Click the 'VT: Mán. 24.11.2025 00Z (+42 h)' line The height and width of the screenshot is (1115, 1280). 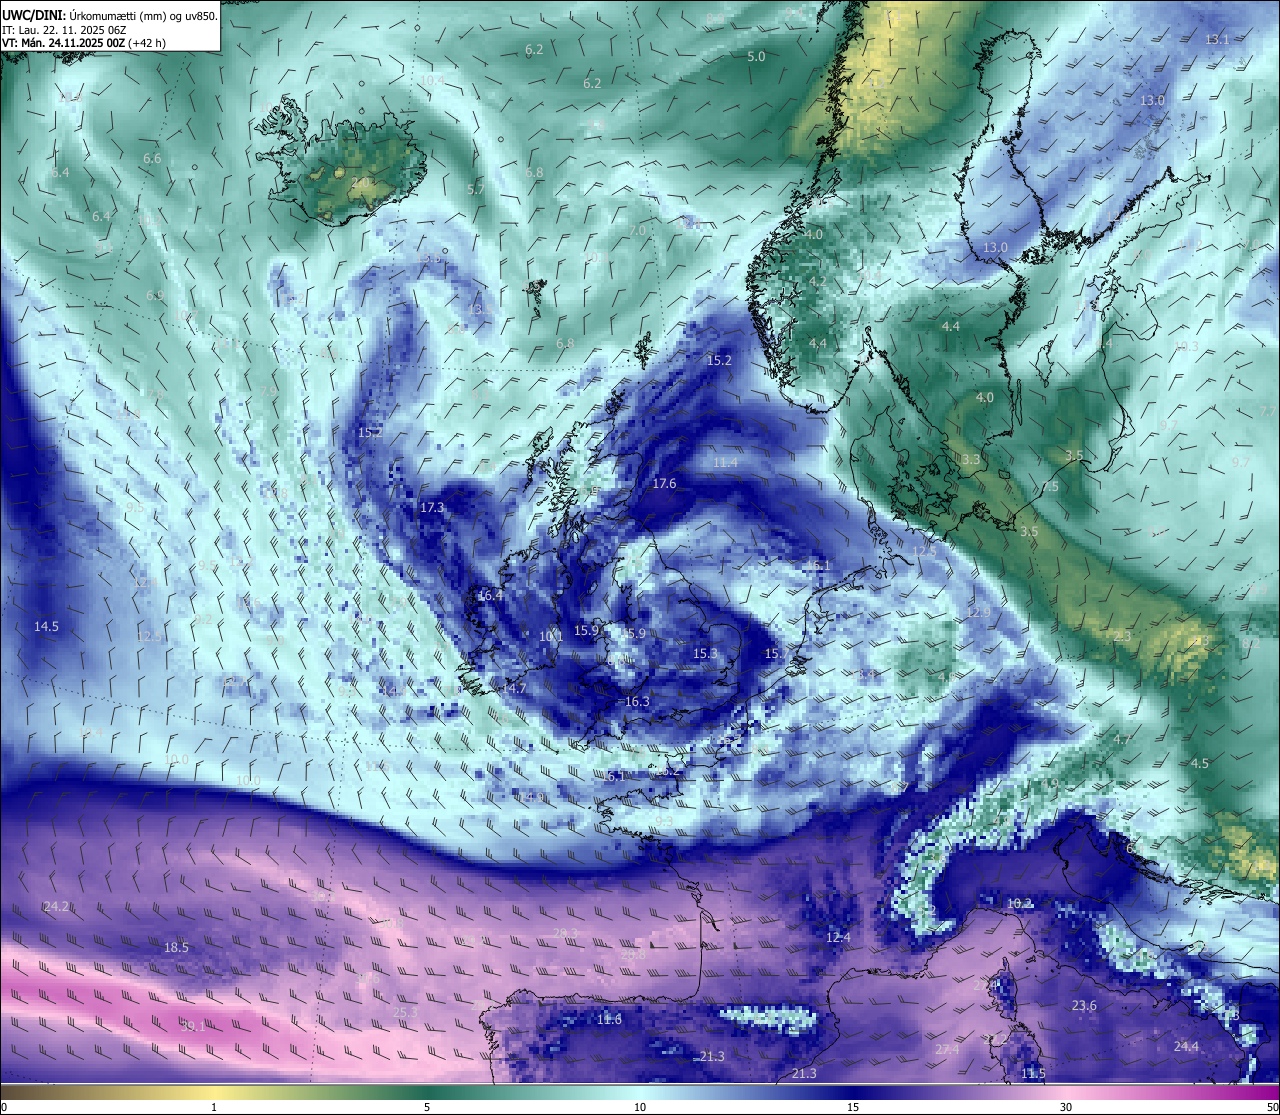84,43
